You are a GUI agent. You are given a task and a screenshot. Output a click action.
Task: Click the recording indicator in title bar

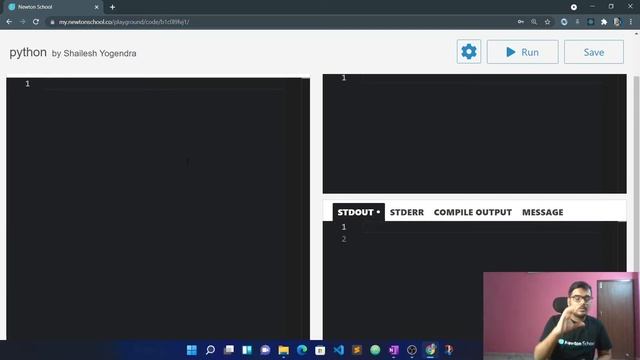click(573, 7)
